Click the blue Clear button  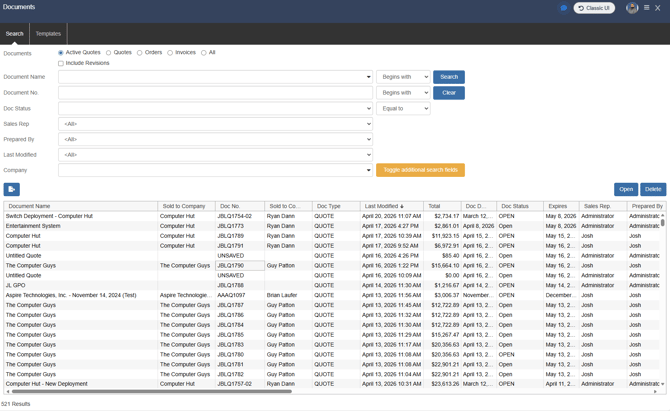coord(449,93)
